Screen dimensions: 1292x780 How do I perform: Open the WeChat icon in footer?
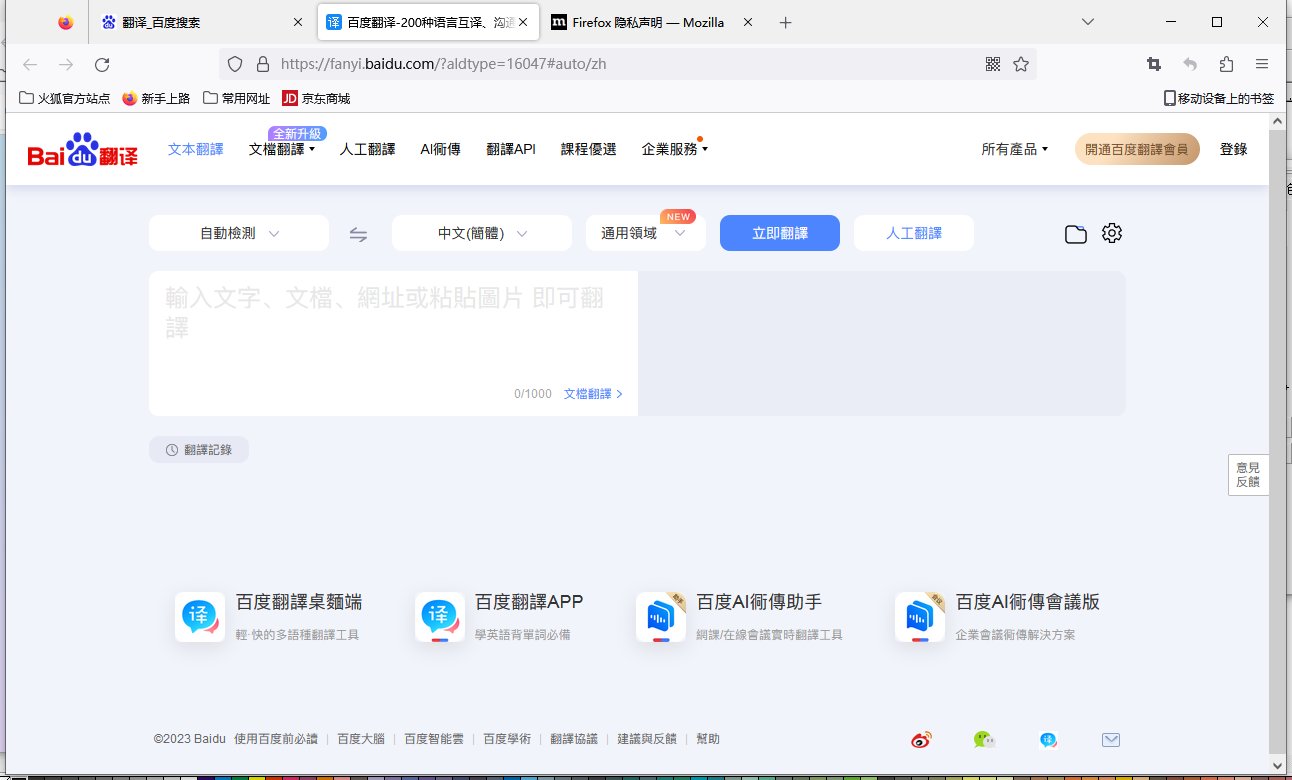[x=985, y=740]
